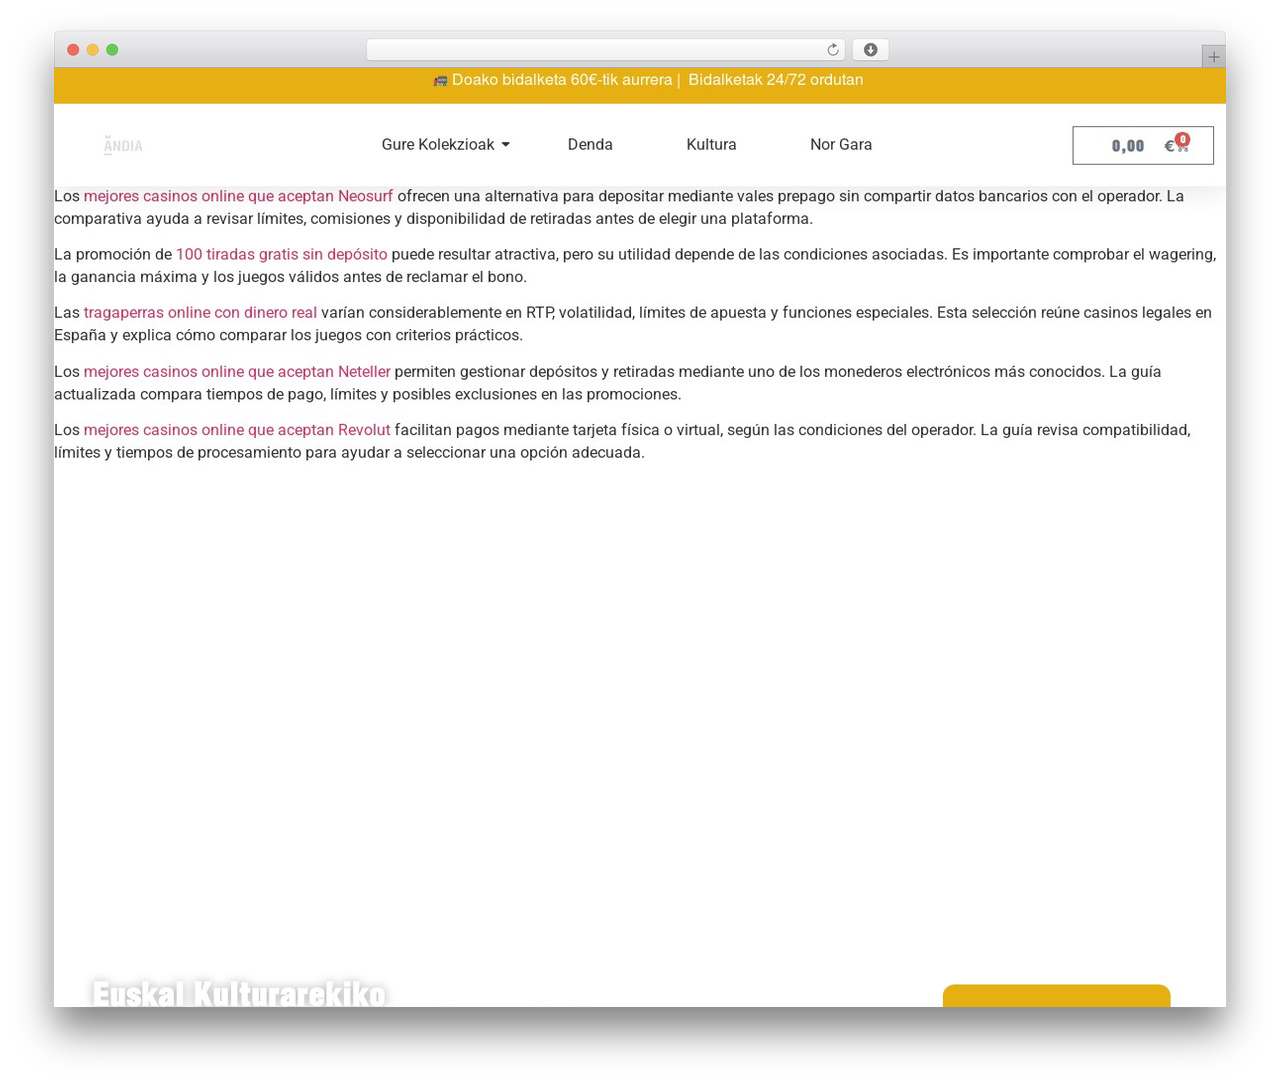
Task: Reload the page with the refresh icon
Action: [832, 50]
